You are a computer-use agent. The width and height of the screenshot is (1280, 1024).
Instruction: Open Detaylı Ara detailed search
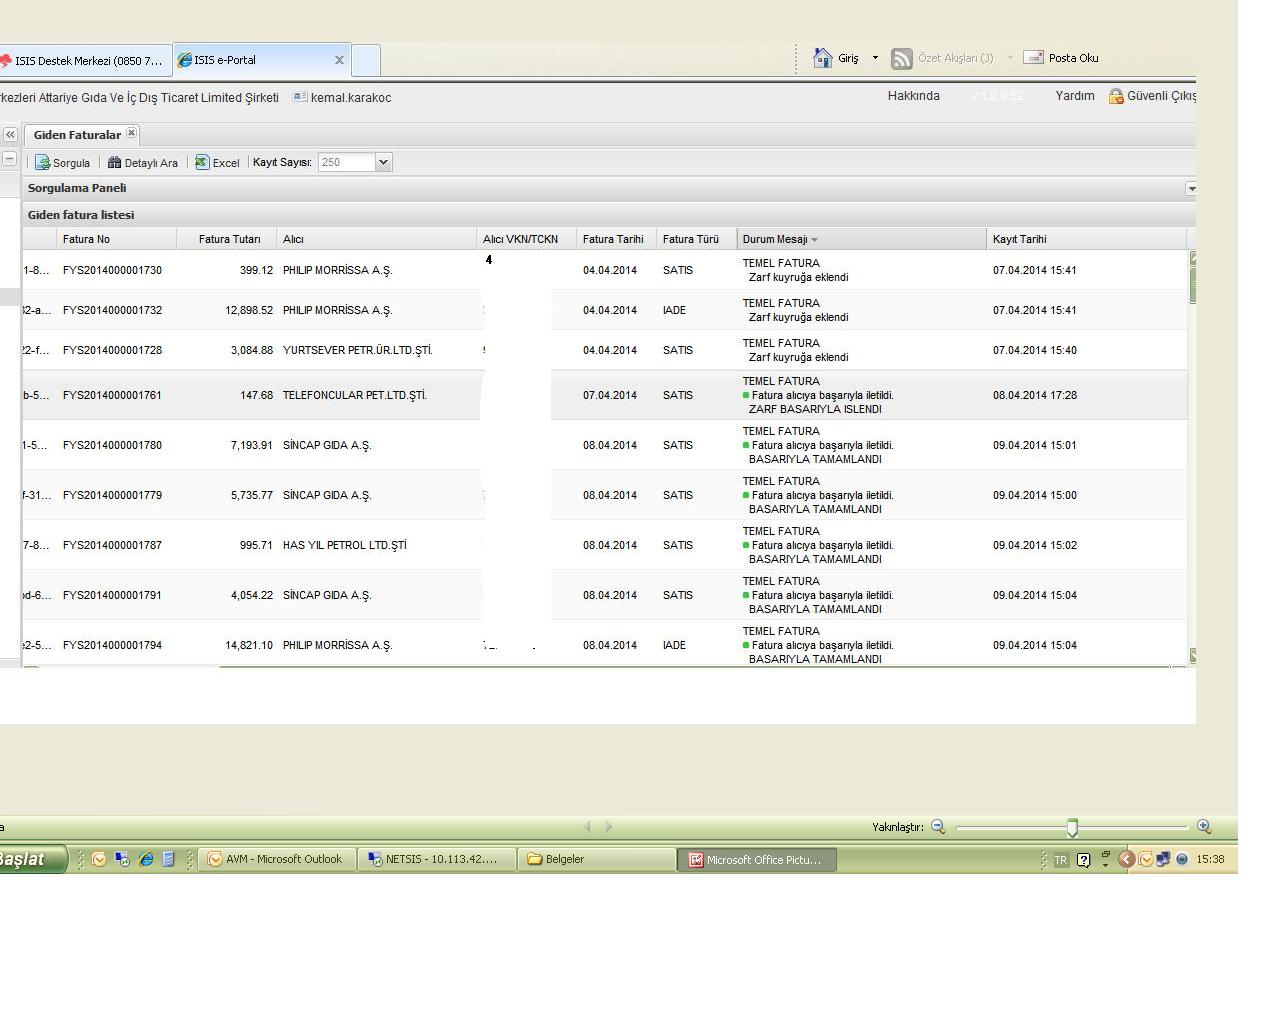coord(114,163)
